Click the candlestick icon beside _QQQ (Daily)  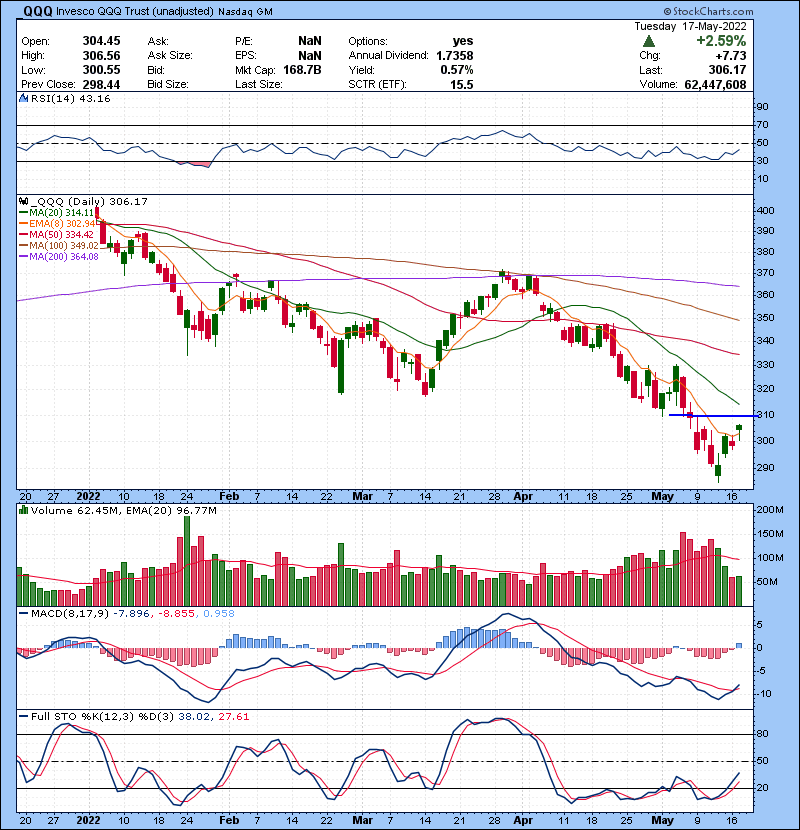tap(23, 202)
